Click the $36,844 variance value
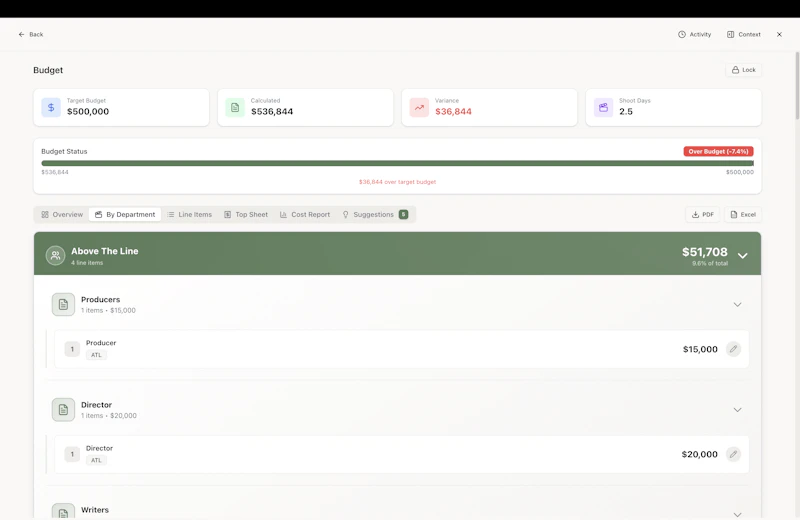This screenshot has height=520, width=800. [453, 112]
